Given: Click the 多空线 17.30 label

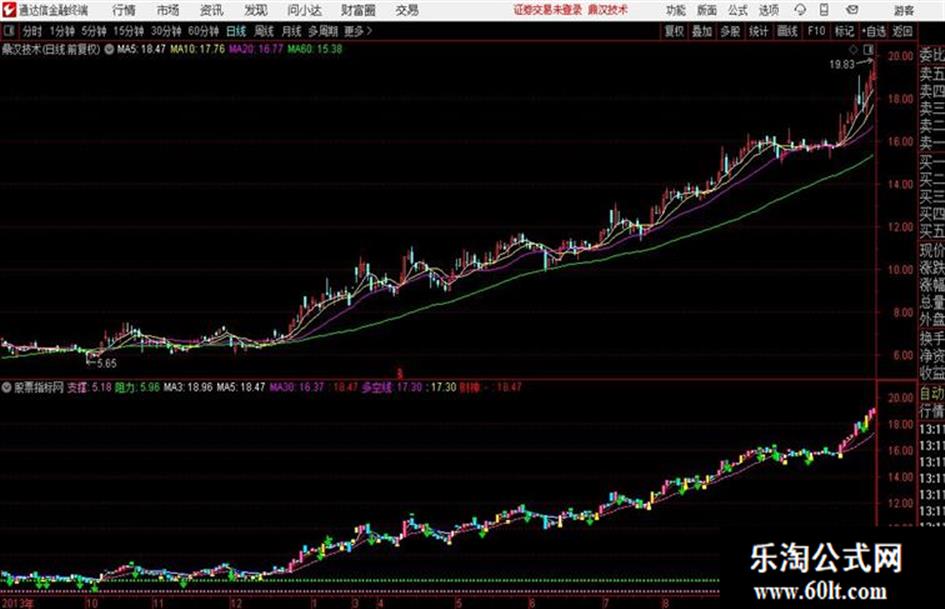Looking at the screenshot, I should pos(392,387).
